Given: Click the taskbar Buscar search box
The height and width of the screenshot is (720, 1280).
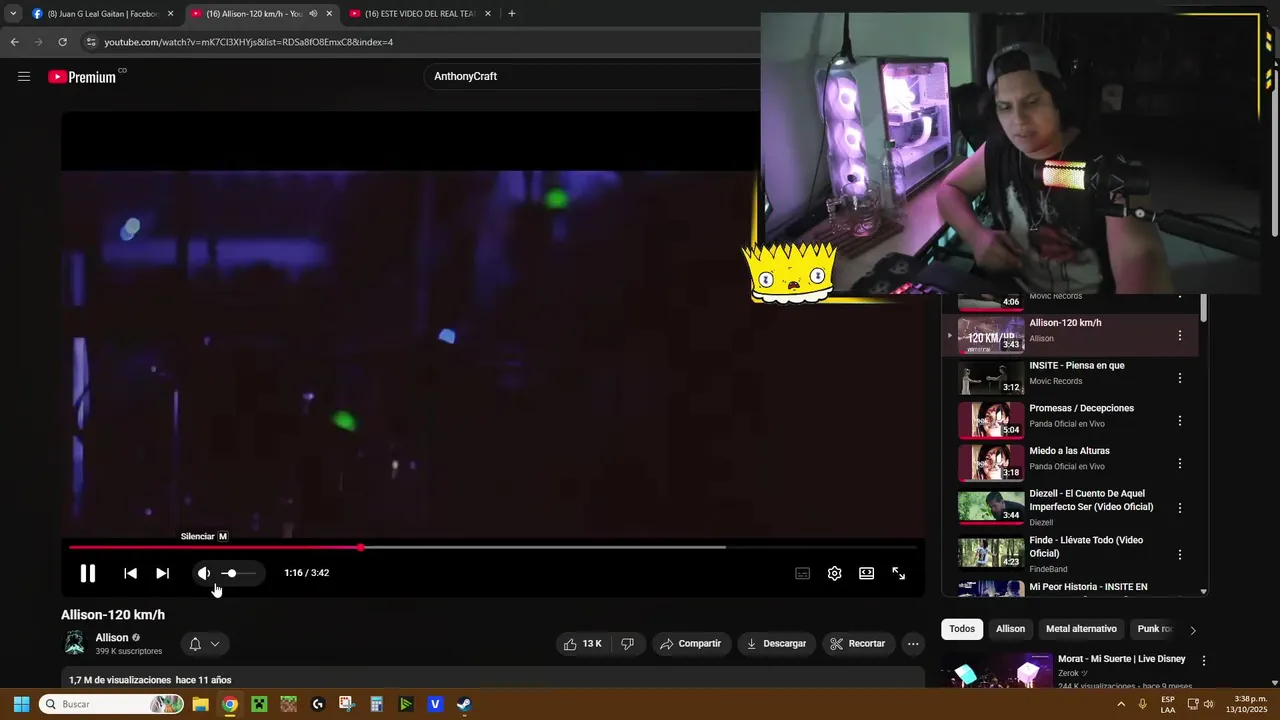Looking at the screenshot, I should click(x=112, y=704).
